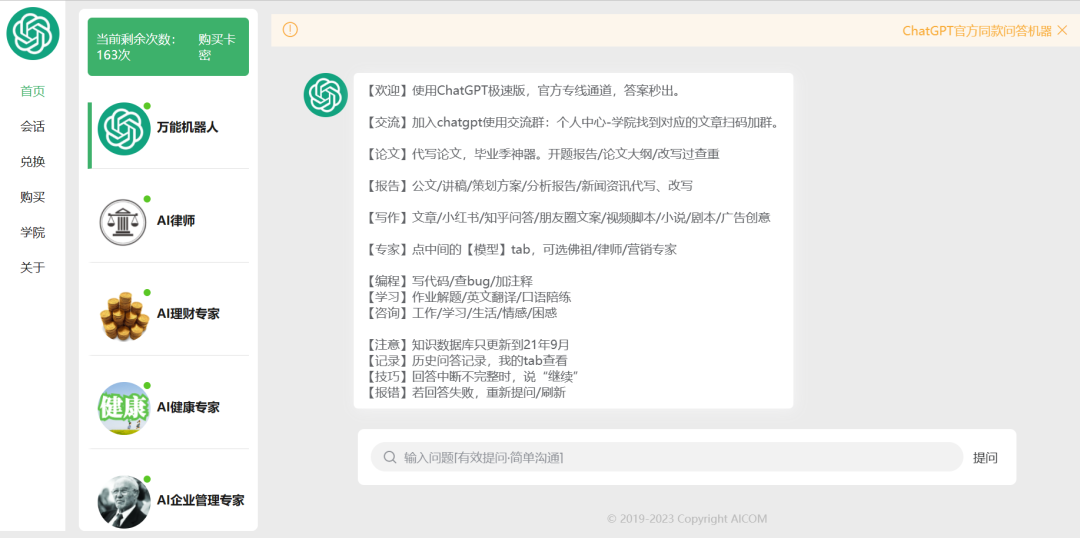Image resolution: width=1080 pixels, height=538 pixels.
Task: Click the search magnifier icon in input
Action: point(389,457)
